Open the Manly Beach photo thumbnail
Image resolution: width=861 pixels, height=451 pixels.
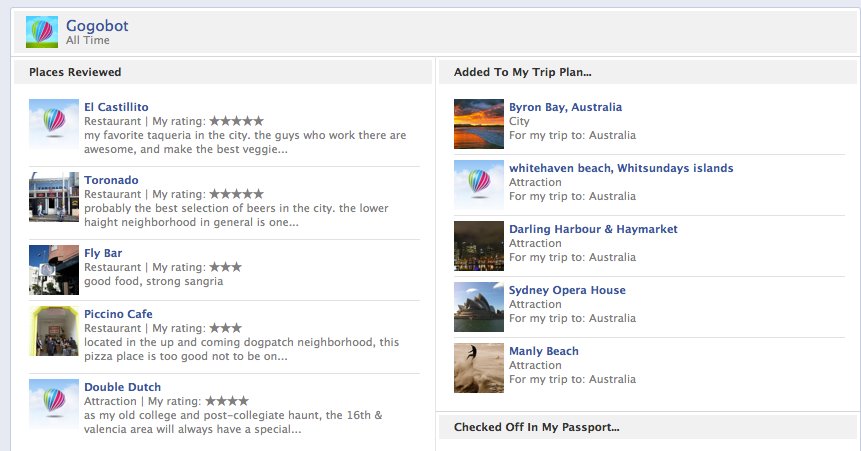coord(479,368)
